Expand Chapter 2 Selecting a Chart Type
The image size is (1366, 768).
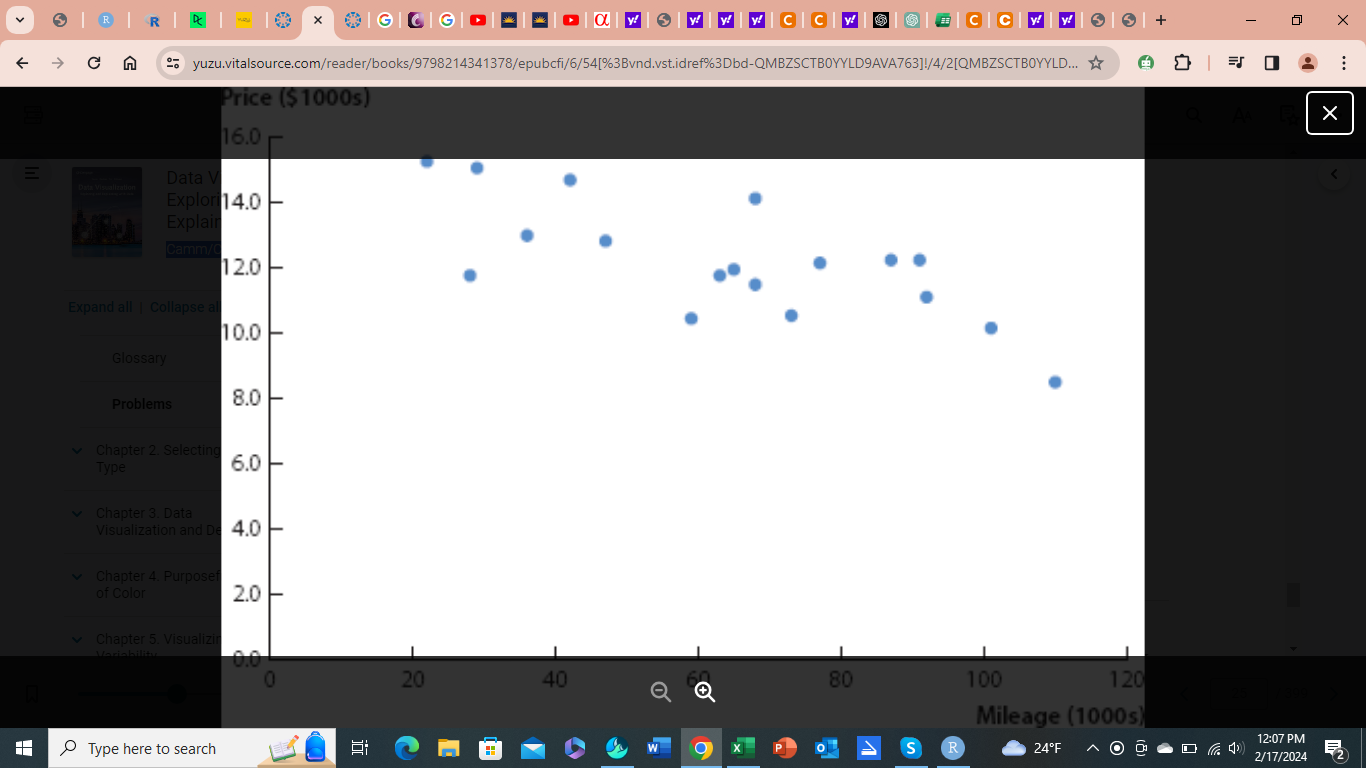[x=77, y=450]
